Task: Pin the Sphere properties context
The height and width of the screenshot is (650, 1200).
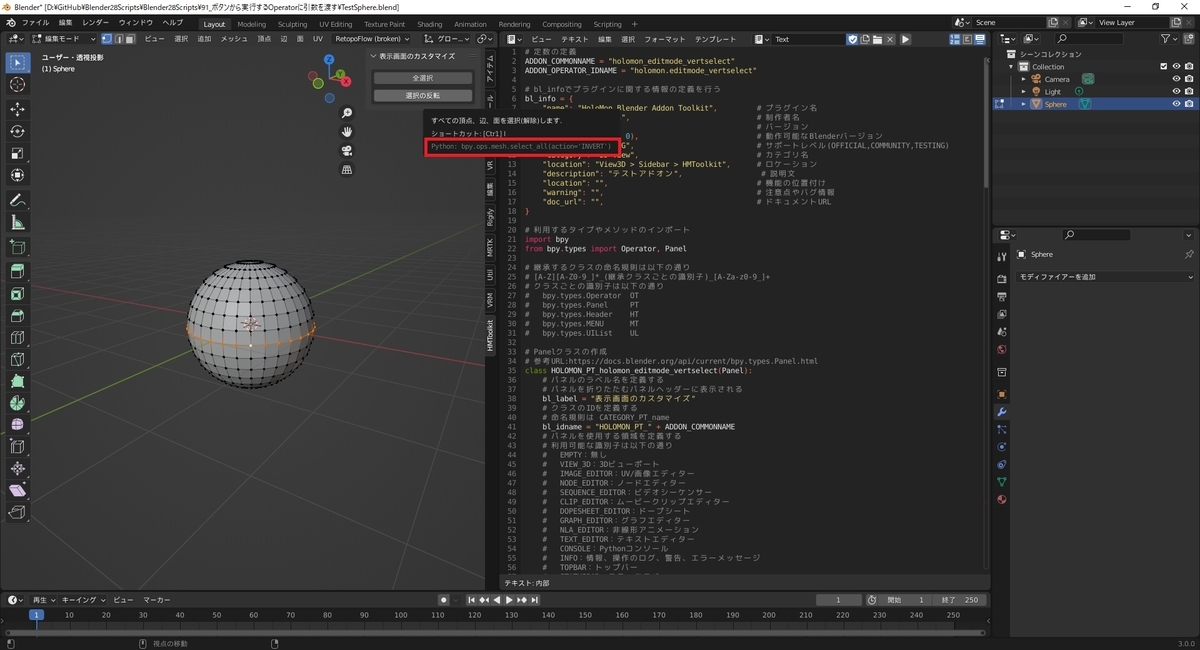Action: pyautogui.click(x=1189, y=255)
